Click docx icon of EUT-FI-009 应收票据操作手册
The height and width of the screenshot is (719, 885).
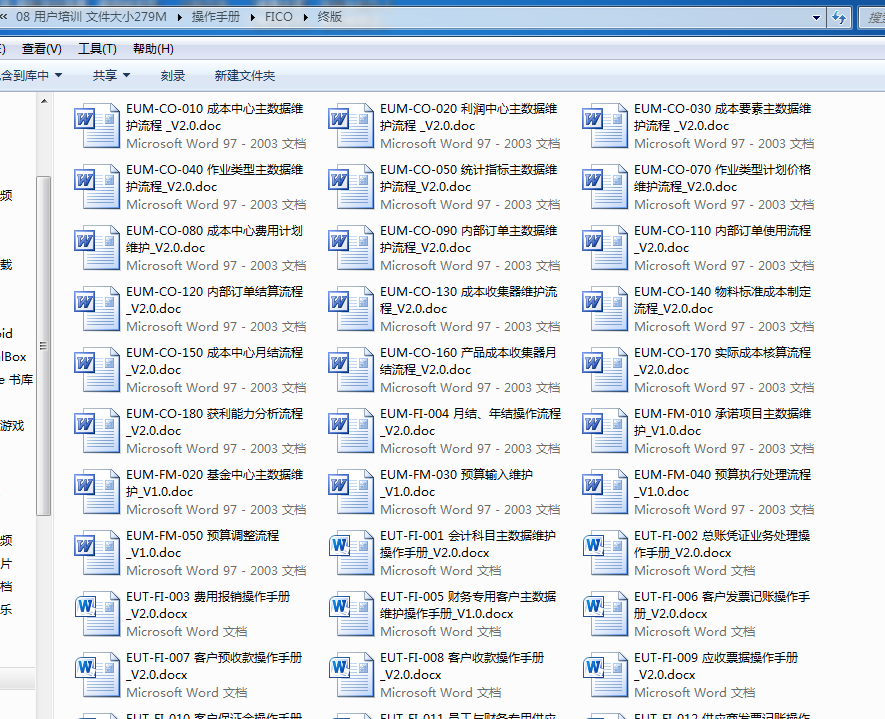point(604,674)
